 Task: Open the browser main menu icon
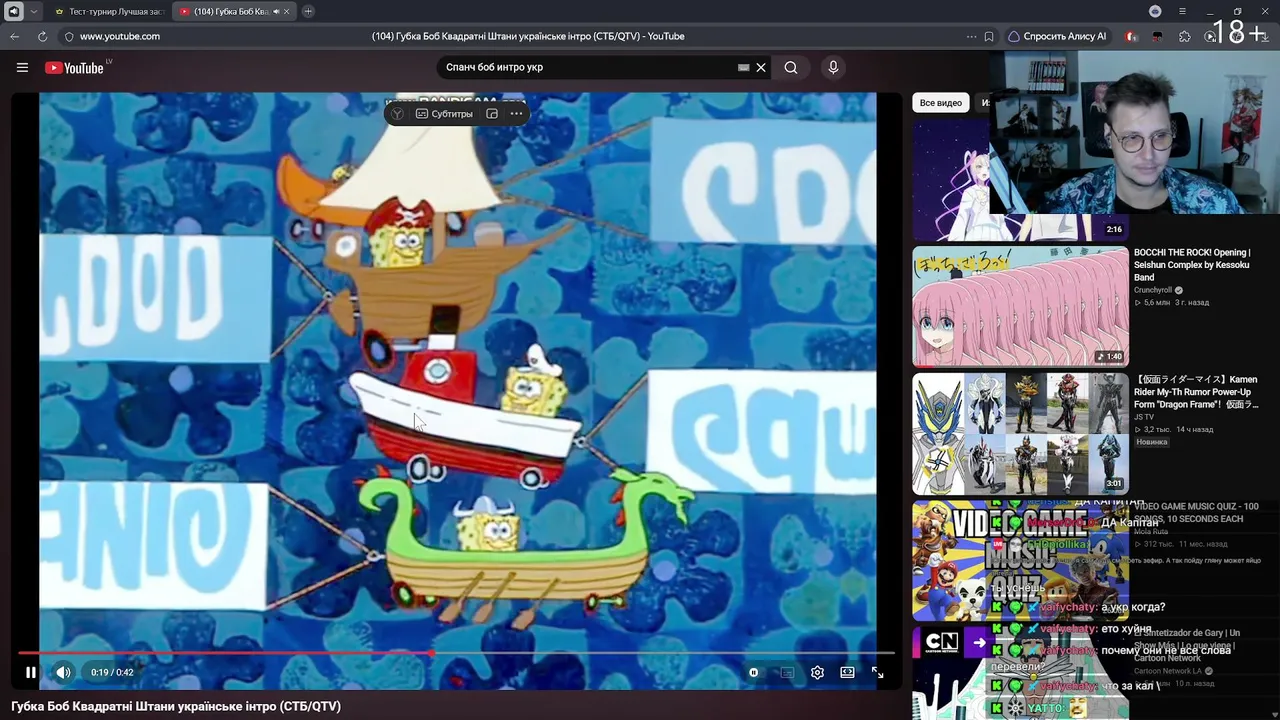coord(1182,11)
